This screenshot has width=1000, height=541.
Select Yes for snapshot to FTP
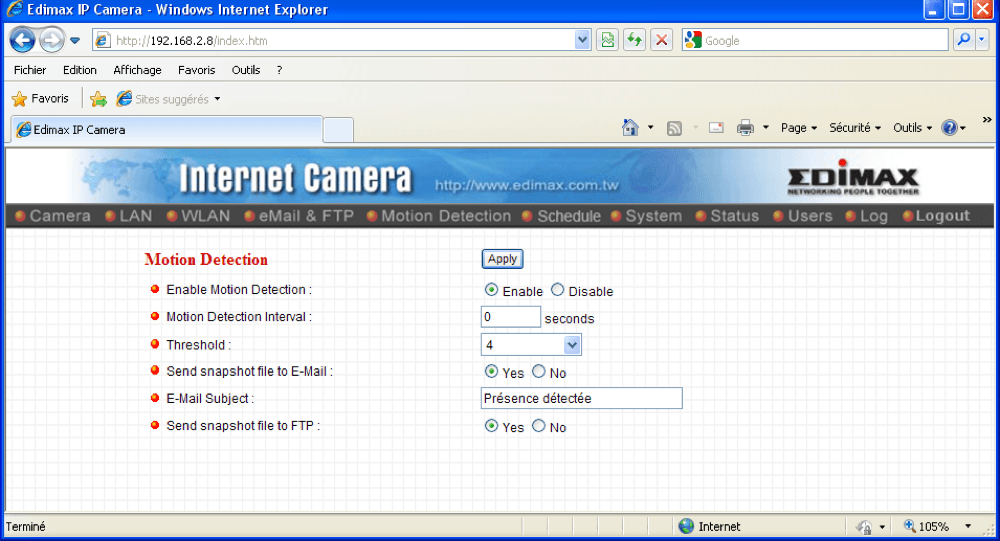click(x=491, y=426)
